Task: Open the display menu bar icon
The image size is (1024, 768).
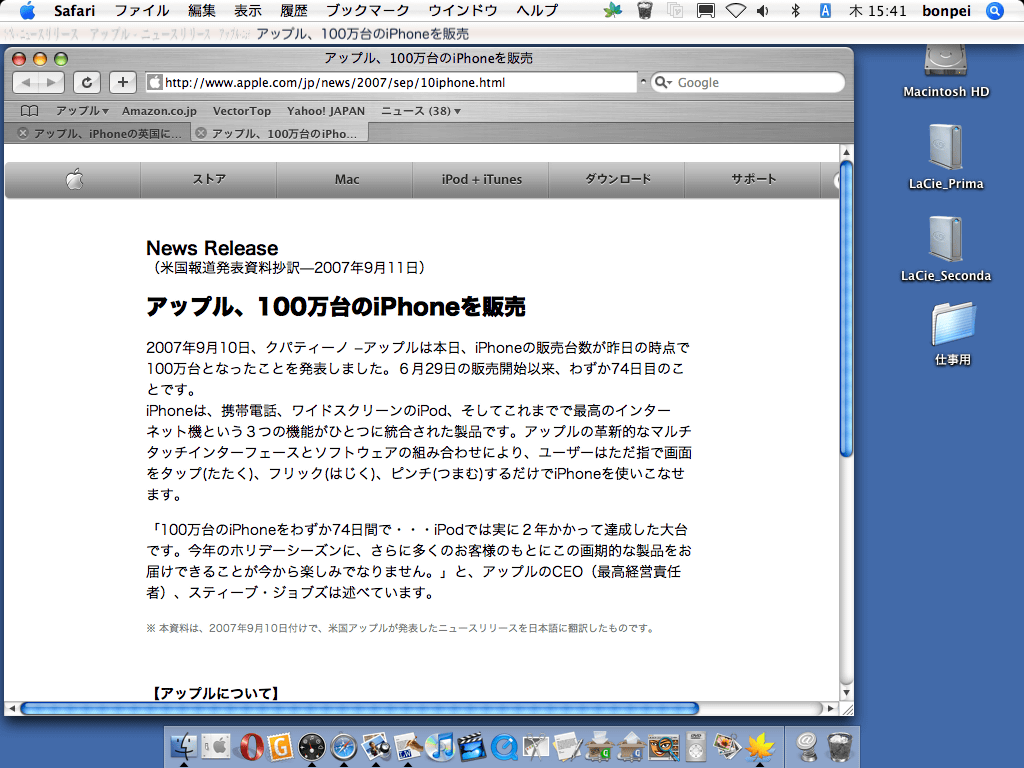Action: (706, 10)
